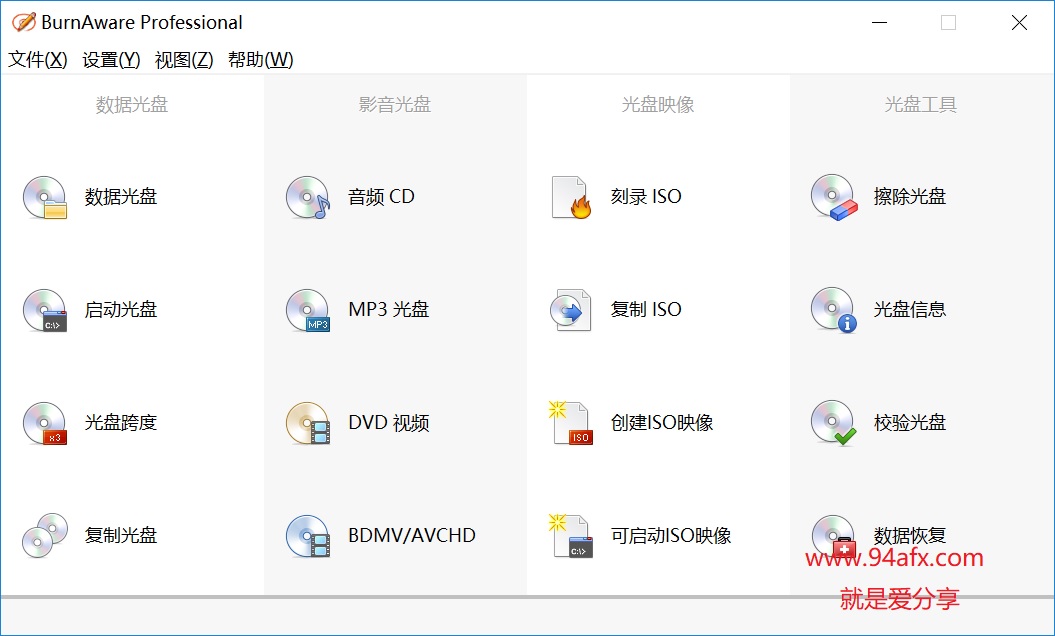Click the 光盘信息 text
1055x636 pixels.
[910, 310]
